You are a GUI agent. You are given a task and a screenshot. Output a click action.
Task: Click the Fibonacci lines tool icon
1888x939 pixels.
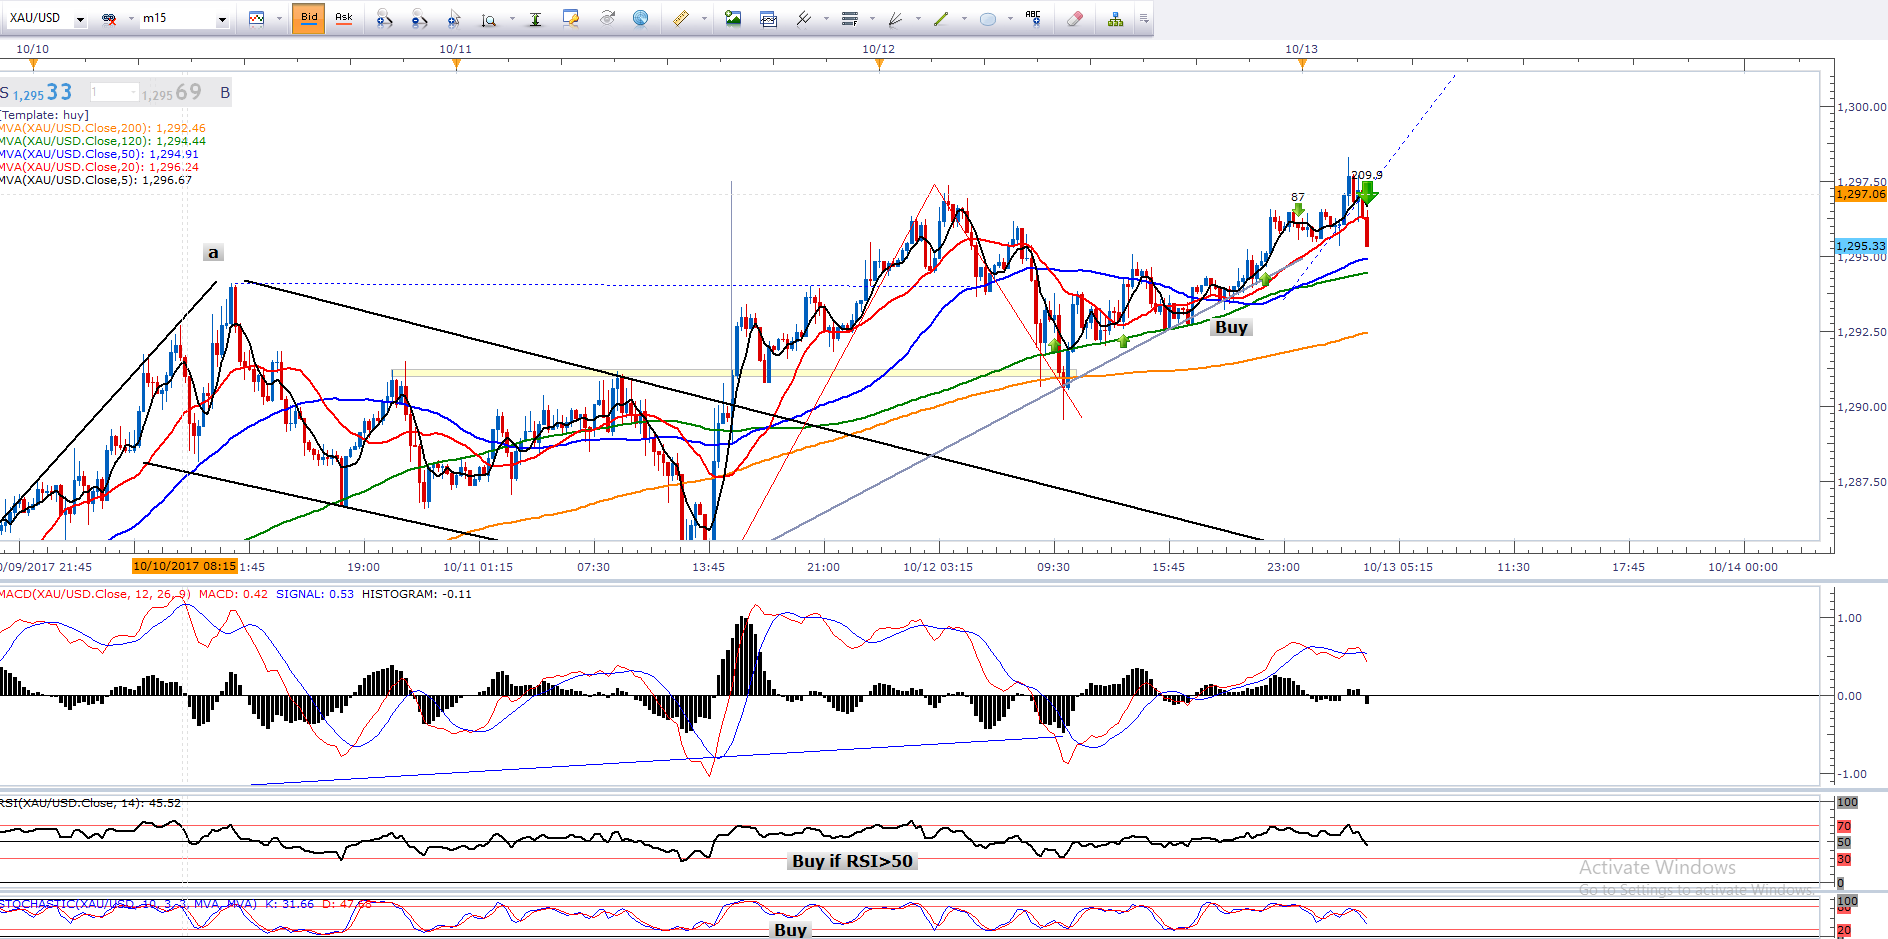(x=849, y=19)
